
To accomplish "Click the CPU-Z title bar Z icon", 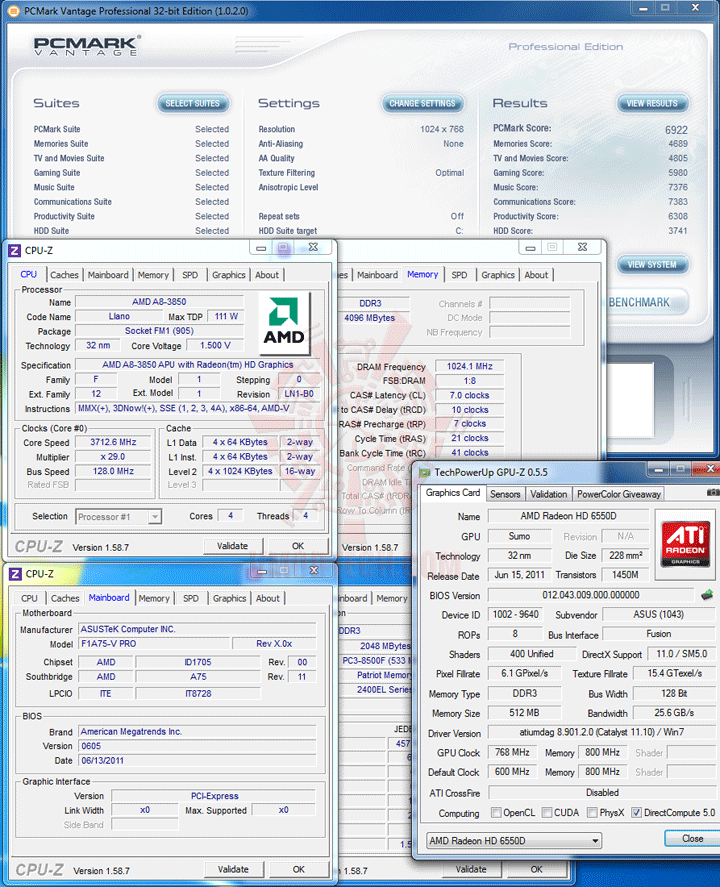I will tap(15, 250).
